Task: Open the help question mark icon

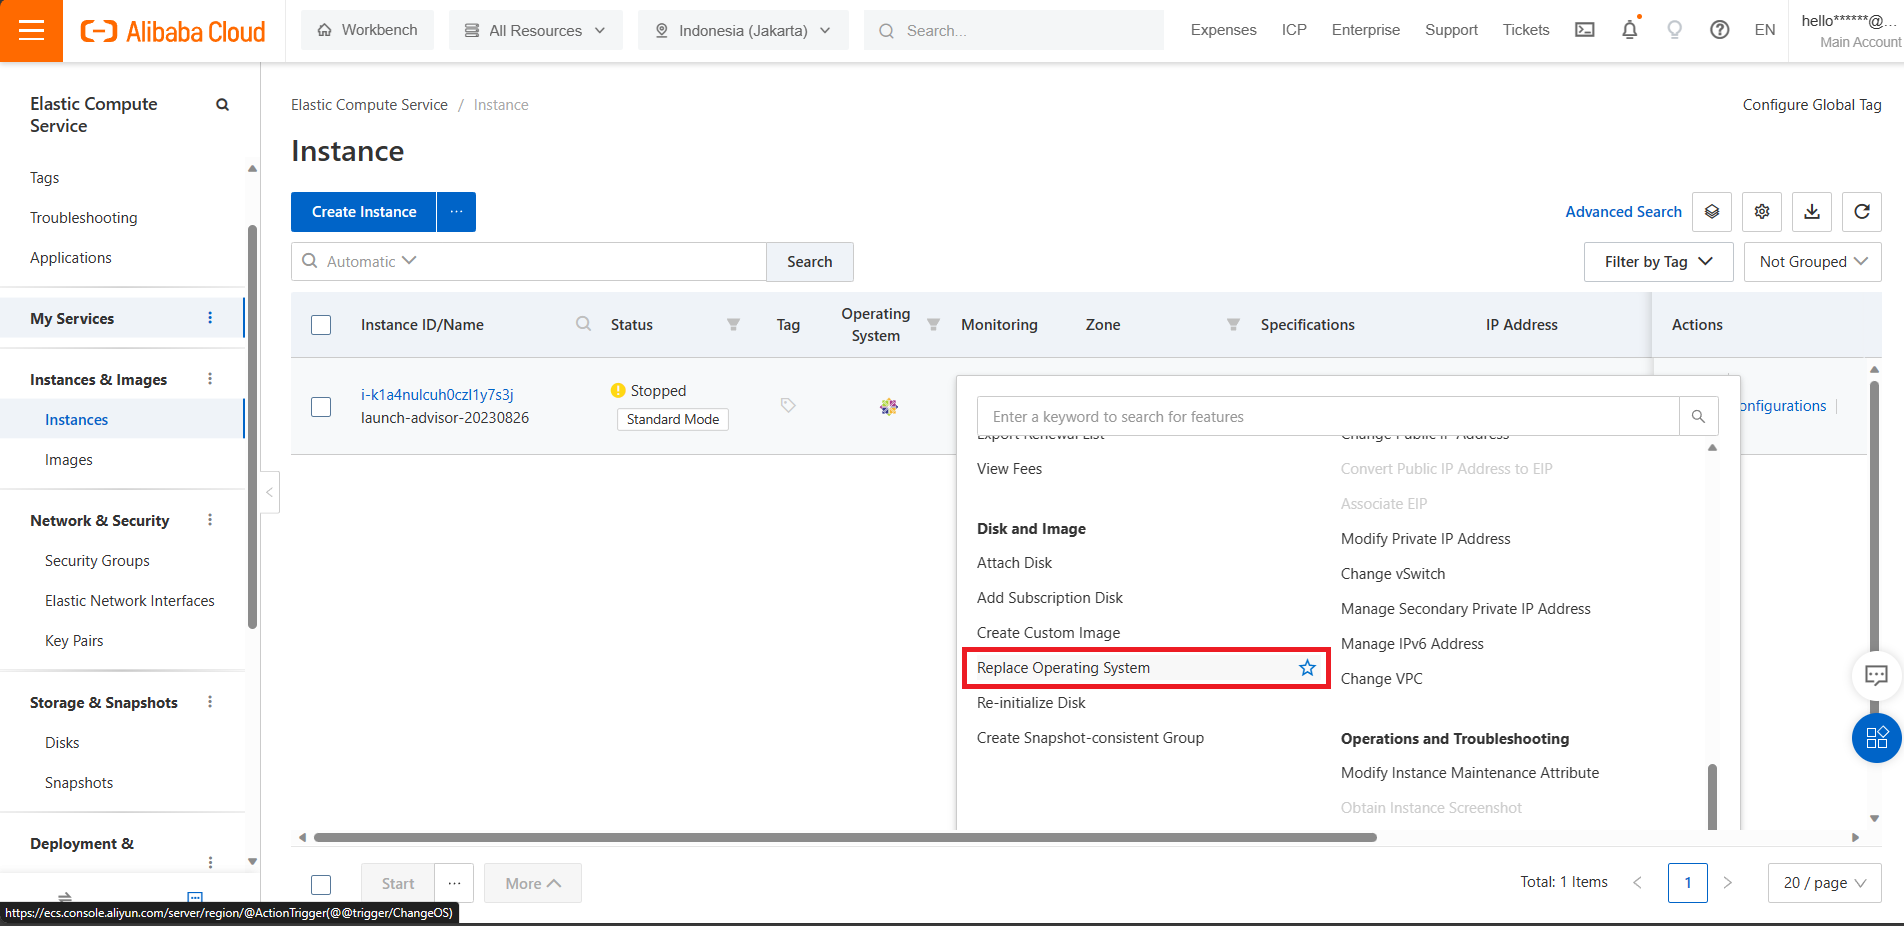Action: point(1720,30)
